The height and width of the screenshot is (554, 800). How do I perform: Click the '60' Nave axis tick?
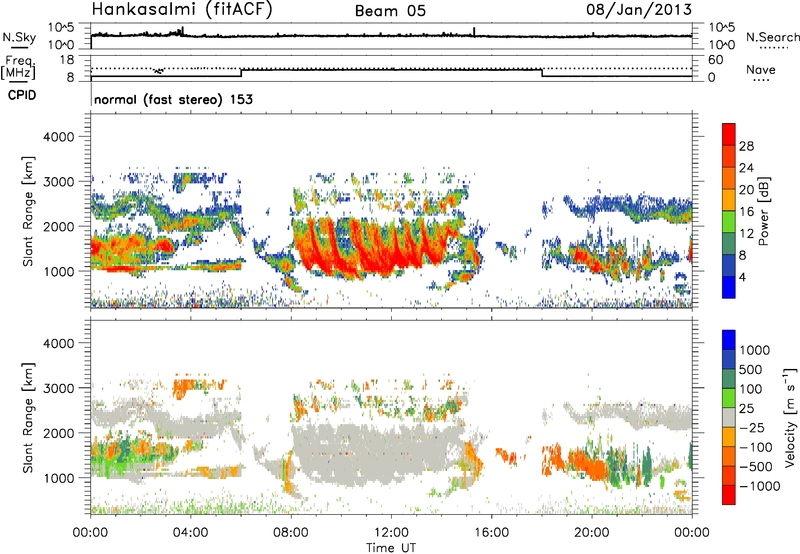click(x=716, y=60)
